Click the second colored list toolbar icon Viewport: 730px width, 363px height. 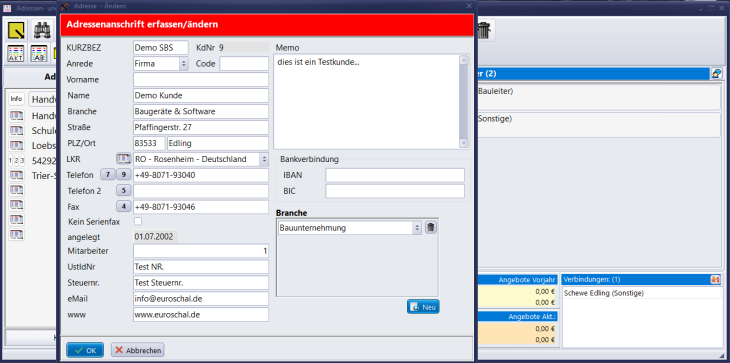(39, 53)
